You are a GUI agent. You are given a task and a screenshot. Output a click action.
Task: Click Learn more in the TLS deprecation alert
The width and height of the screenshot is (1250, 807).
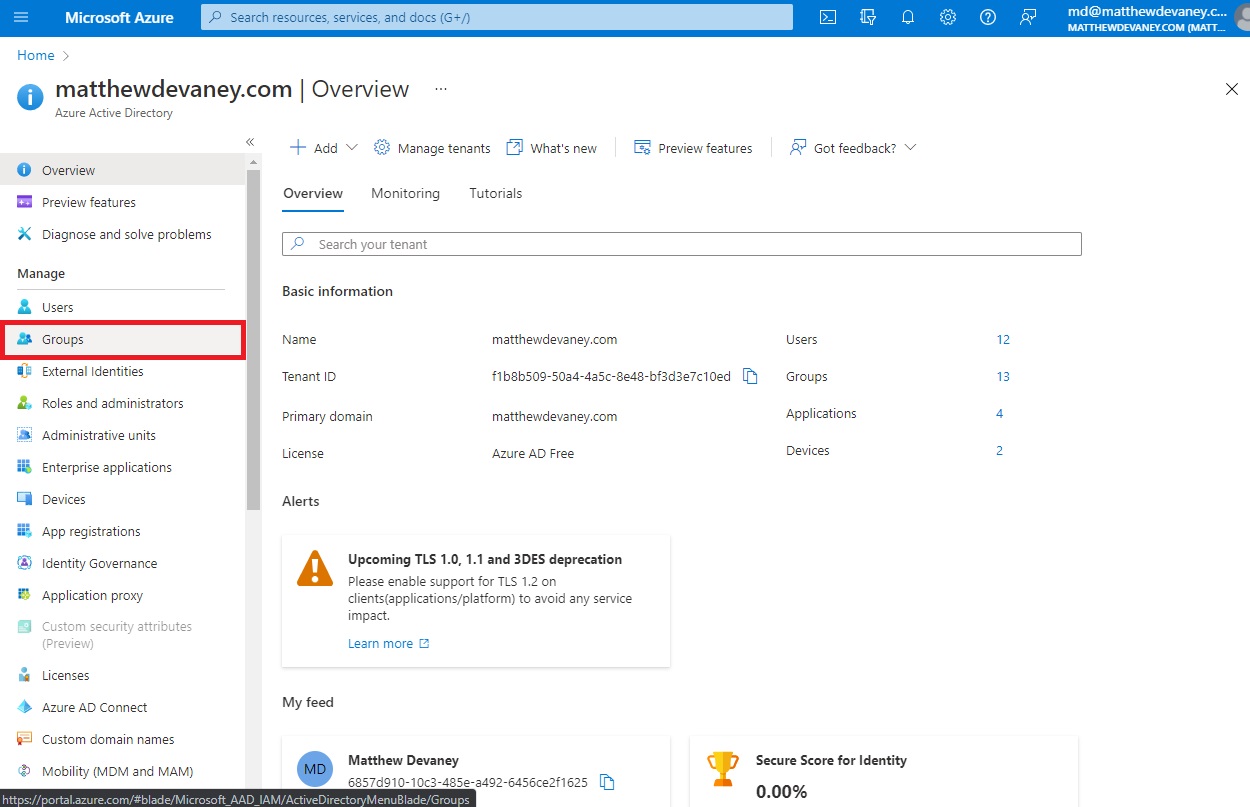coord(381,643)
